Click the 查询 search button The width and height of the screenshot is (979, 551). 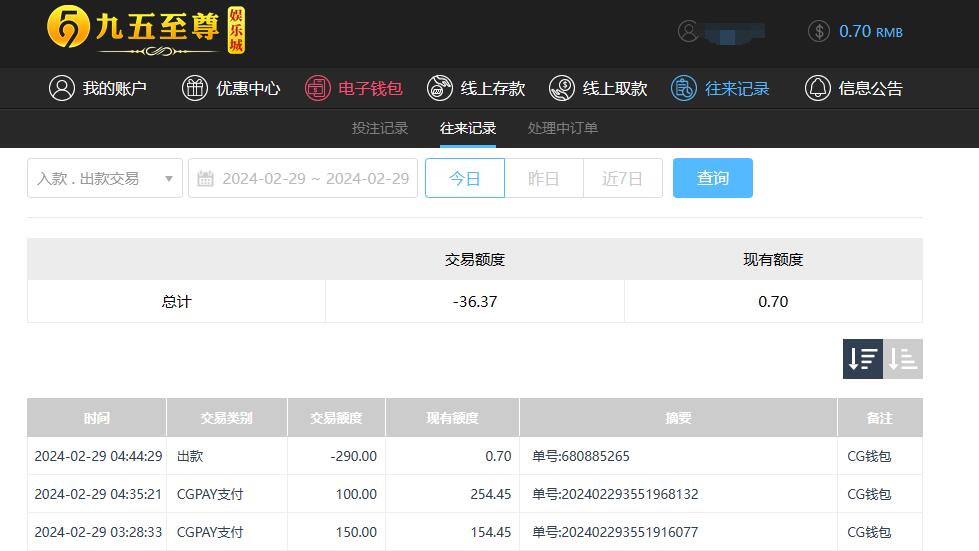pyautogui.click(x=712, y=178)
